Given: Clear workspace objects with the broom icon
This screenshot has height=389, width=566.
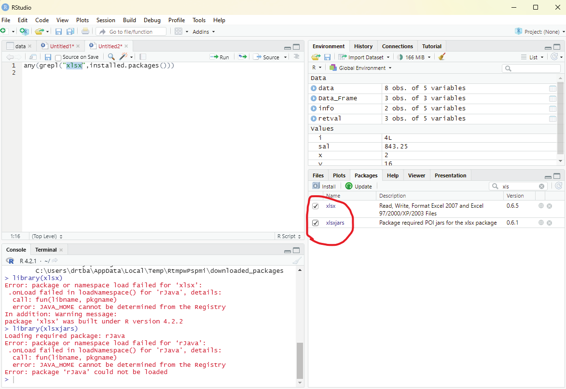Looking at the screenshot, I should point(442,57).
